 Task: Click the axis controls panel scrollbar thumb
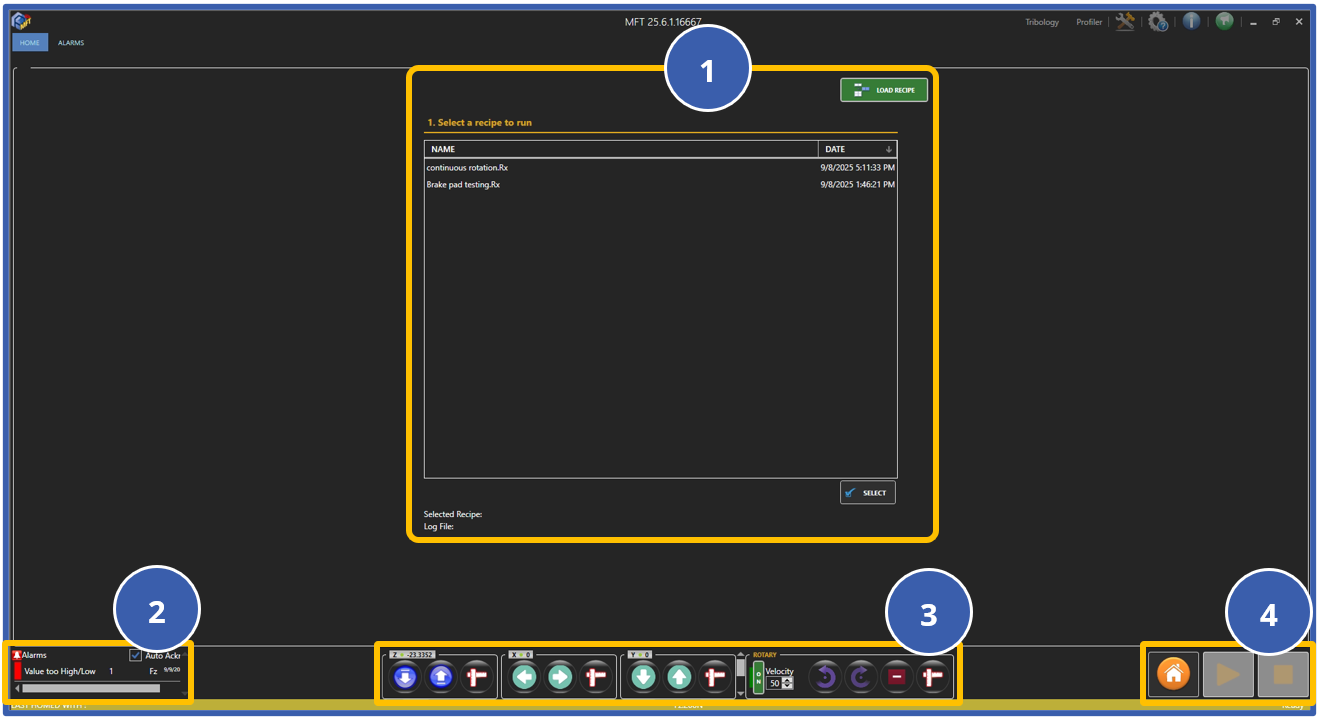pos(740,667)
